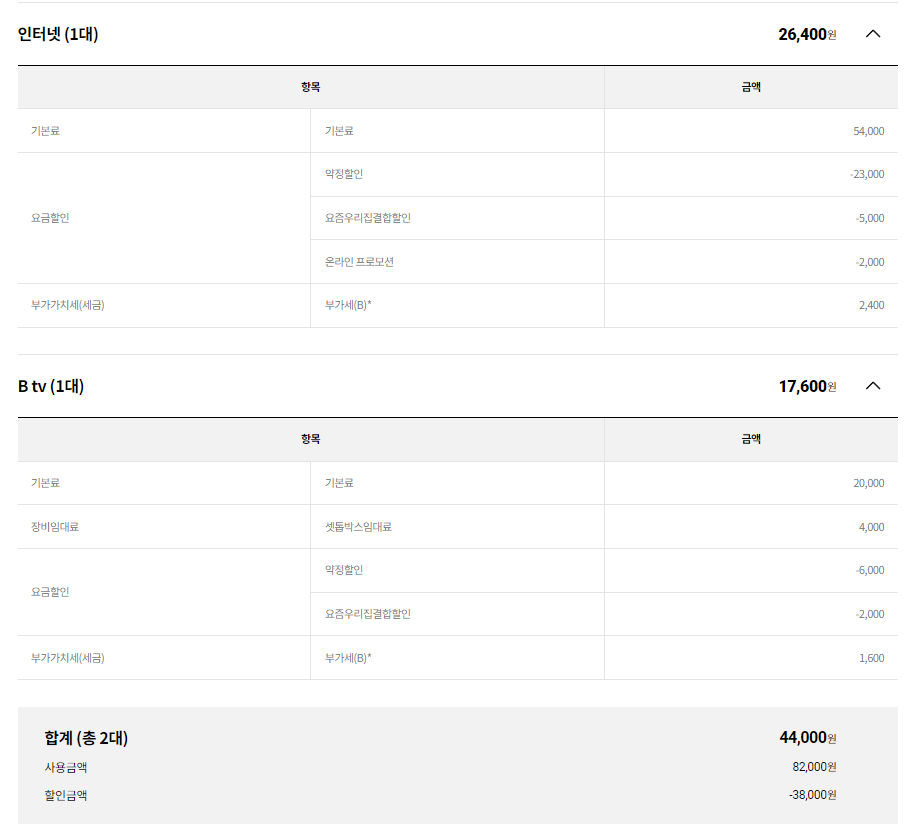
Task: Select the 54,000 internet base fee amount
Action: pos(868,131)
